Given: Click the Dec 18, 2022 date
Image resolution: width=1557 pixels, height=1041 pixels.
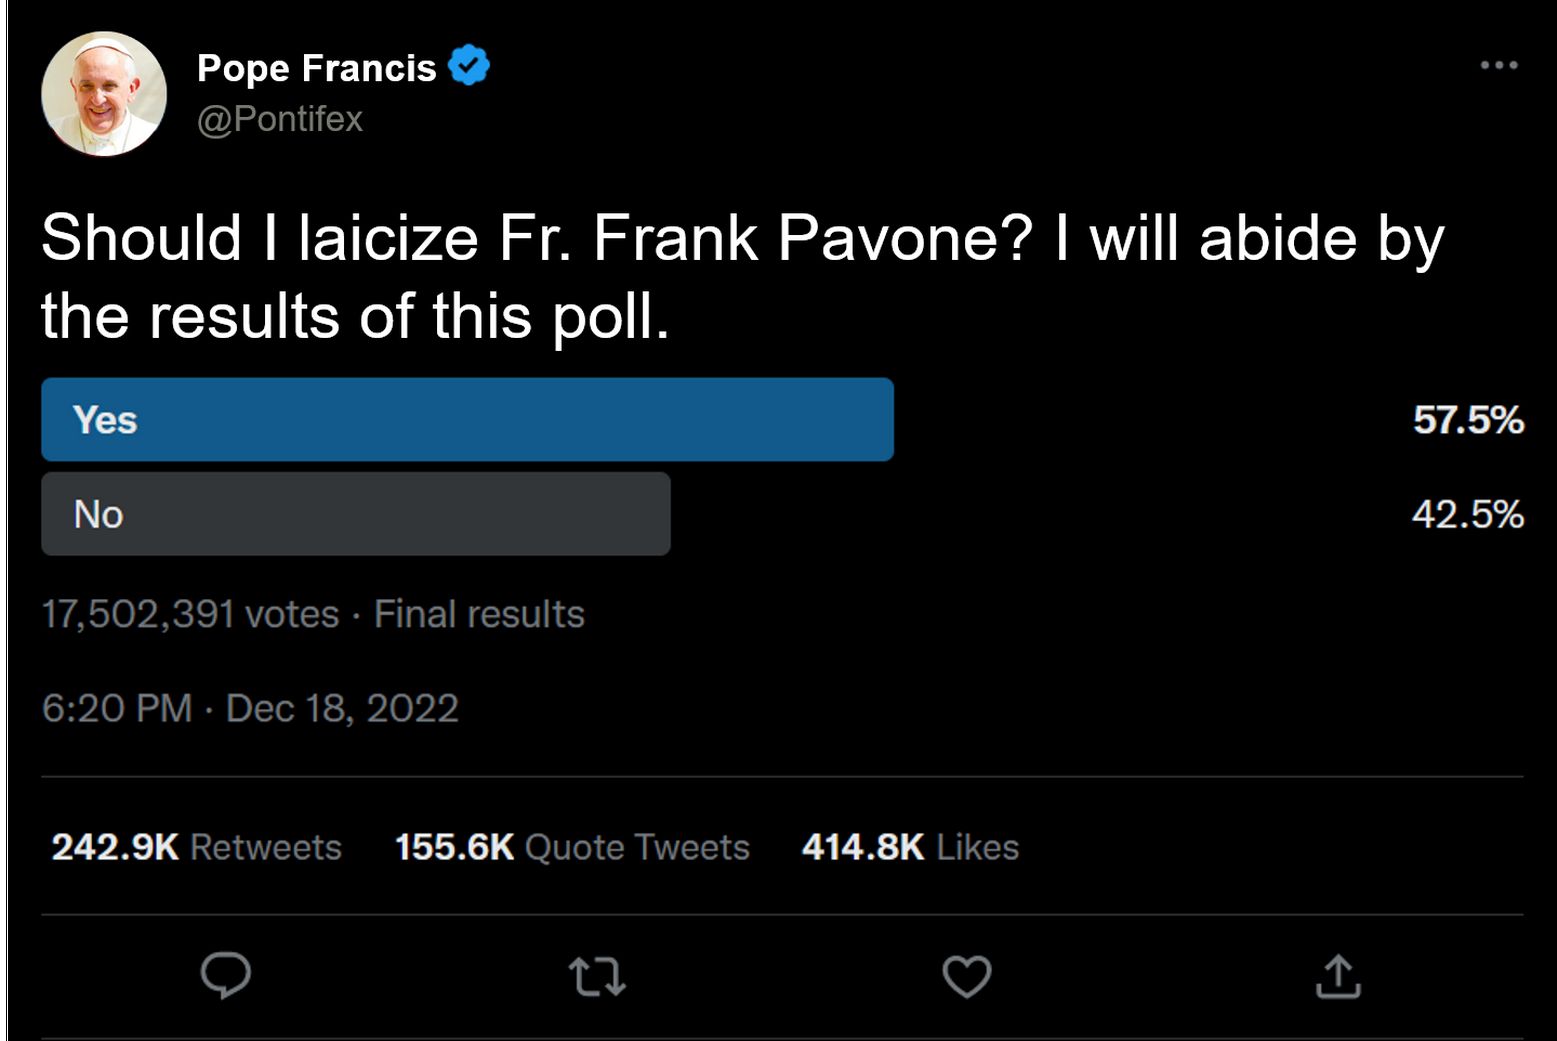Looking at the screenshot, I should click(342, 709).
